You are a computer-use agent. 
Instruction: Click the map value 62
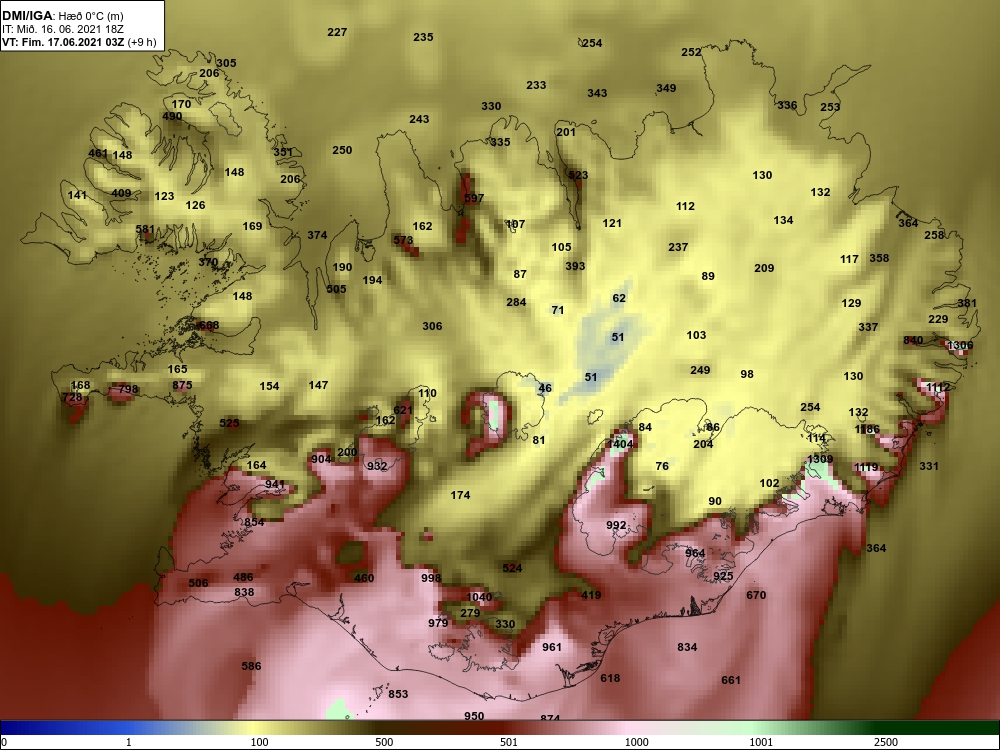pos(619,298)
